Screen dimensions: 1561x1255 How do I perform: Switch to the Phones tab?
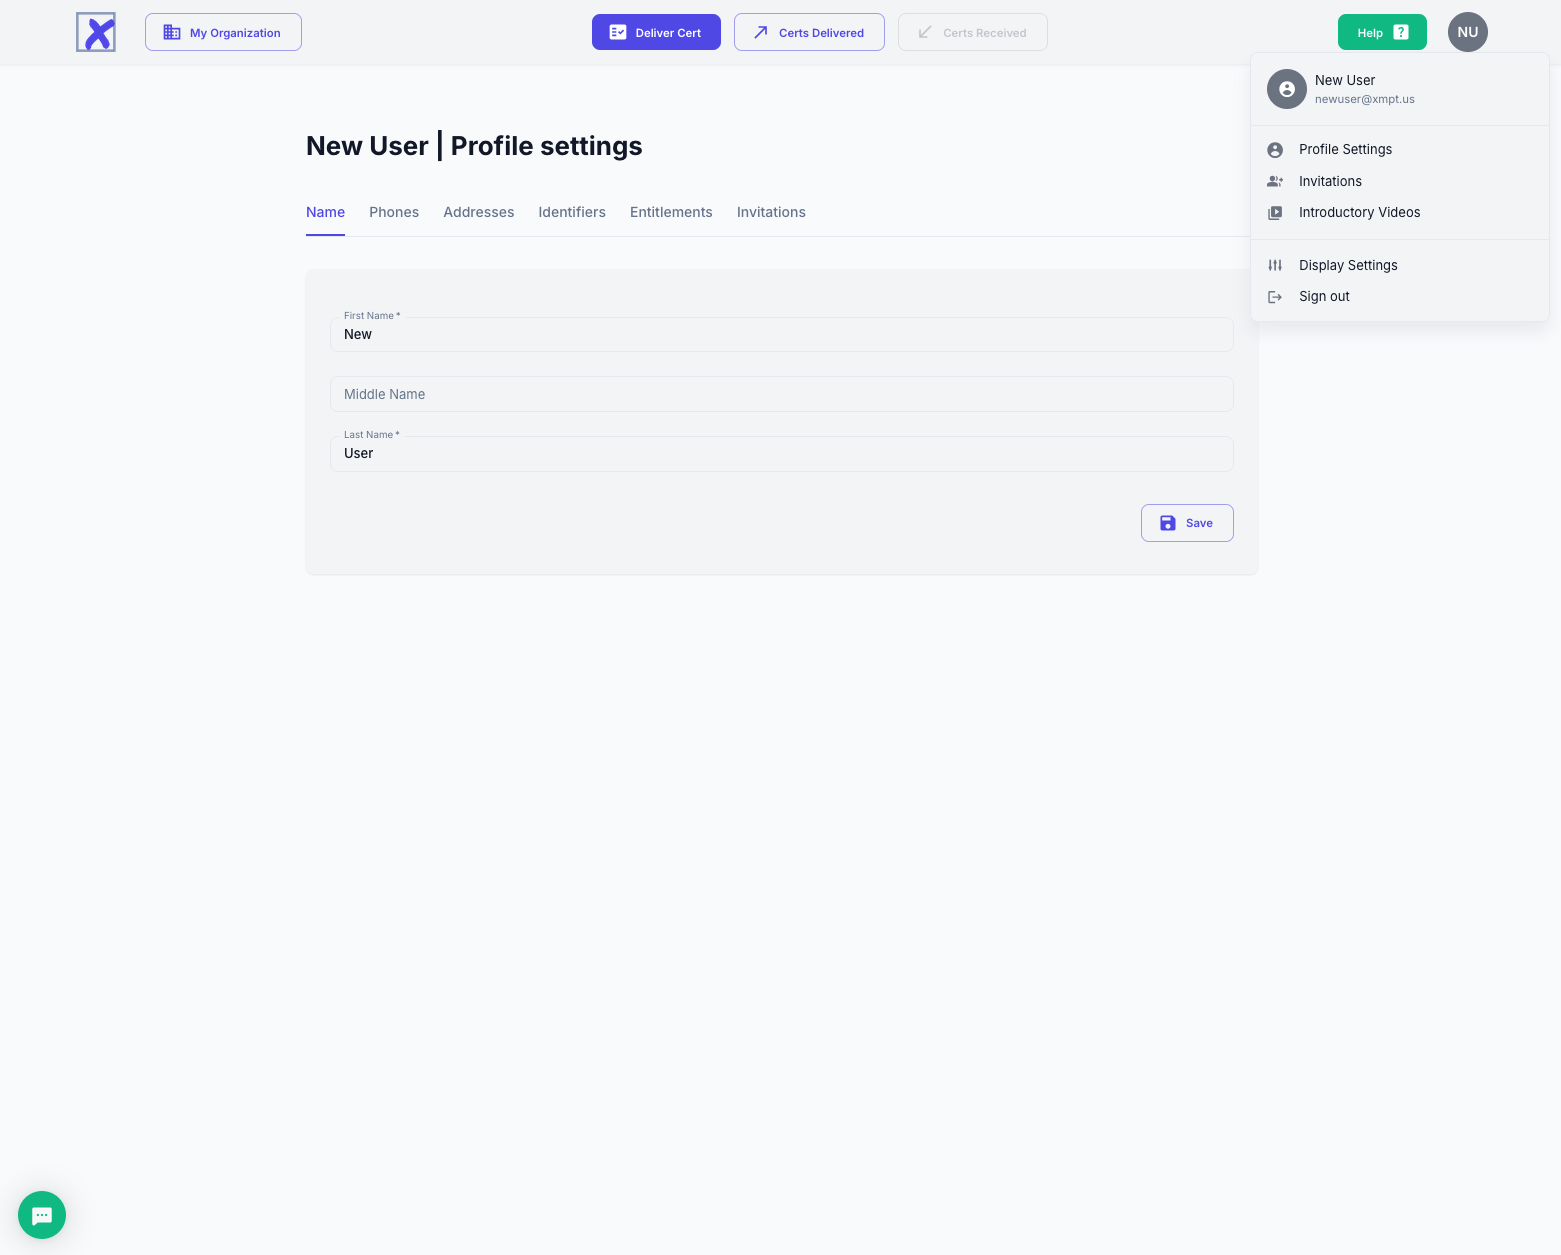coord(394,212)
